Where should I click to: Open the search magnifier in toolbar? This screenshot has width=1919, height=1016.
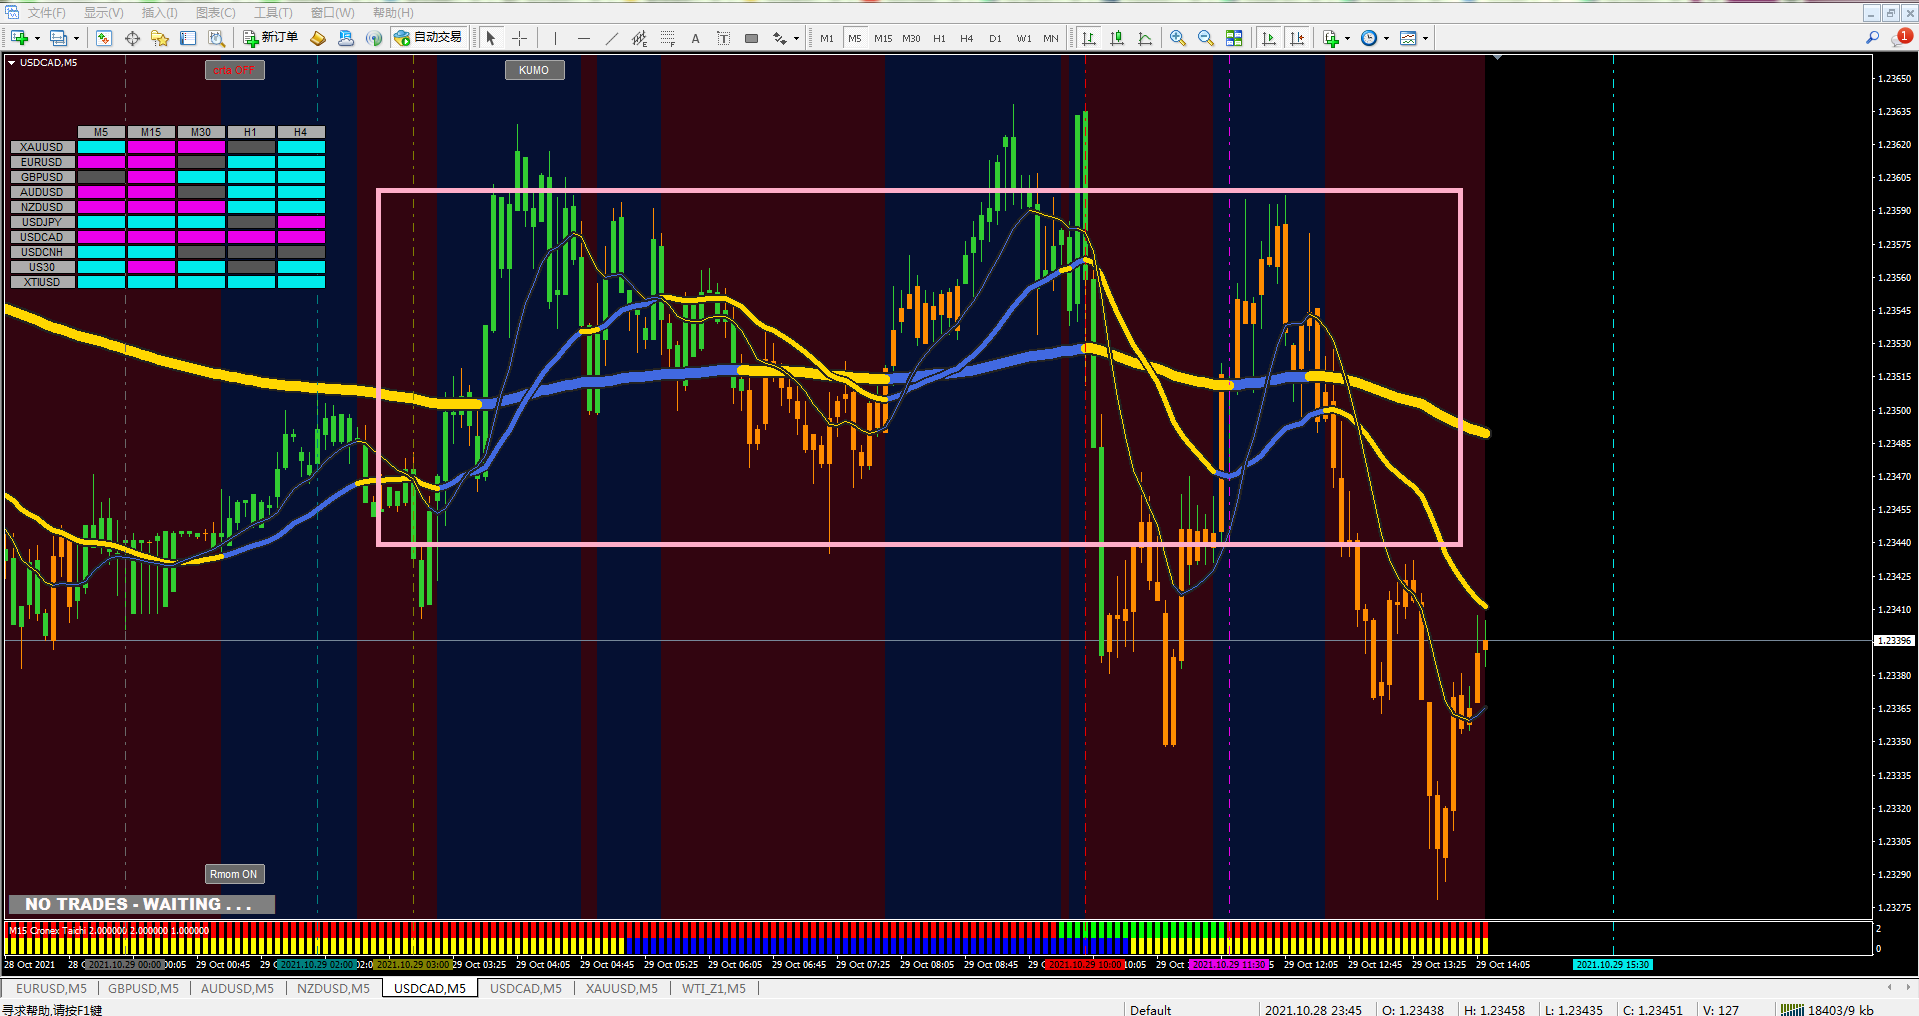(x=1872, y=38)
